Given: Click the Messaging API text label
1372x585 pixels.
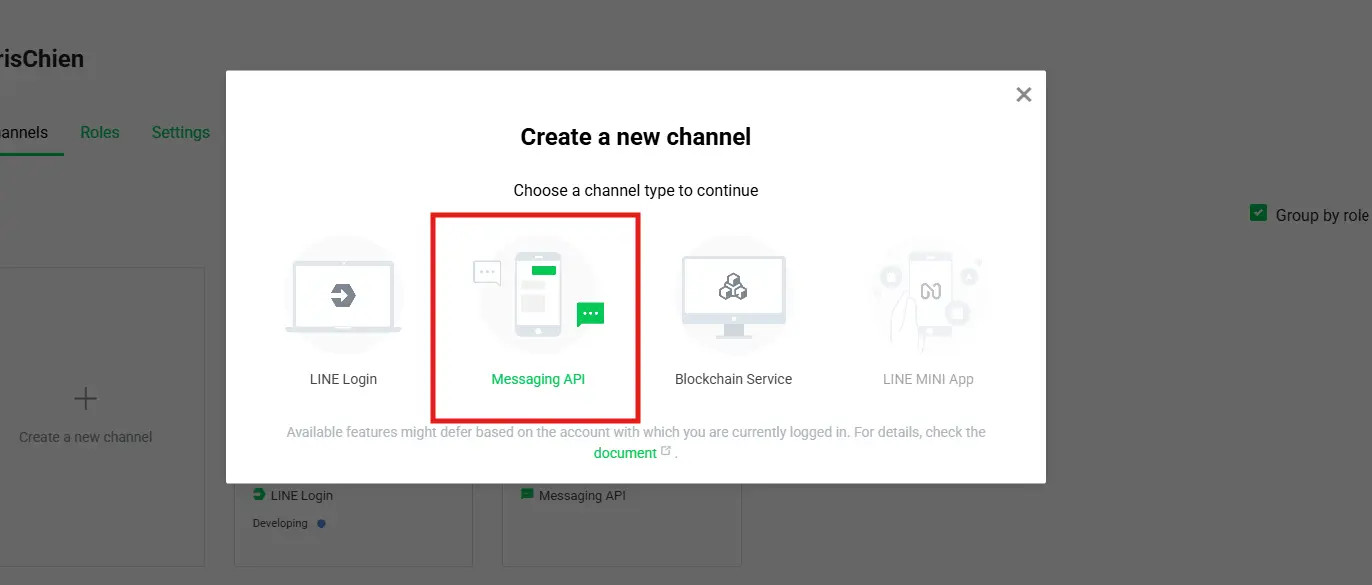Looking at the screenshot, I should (538, 379).
